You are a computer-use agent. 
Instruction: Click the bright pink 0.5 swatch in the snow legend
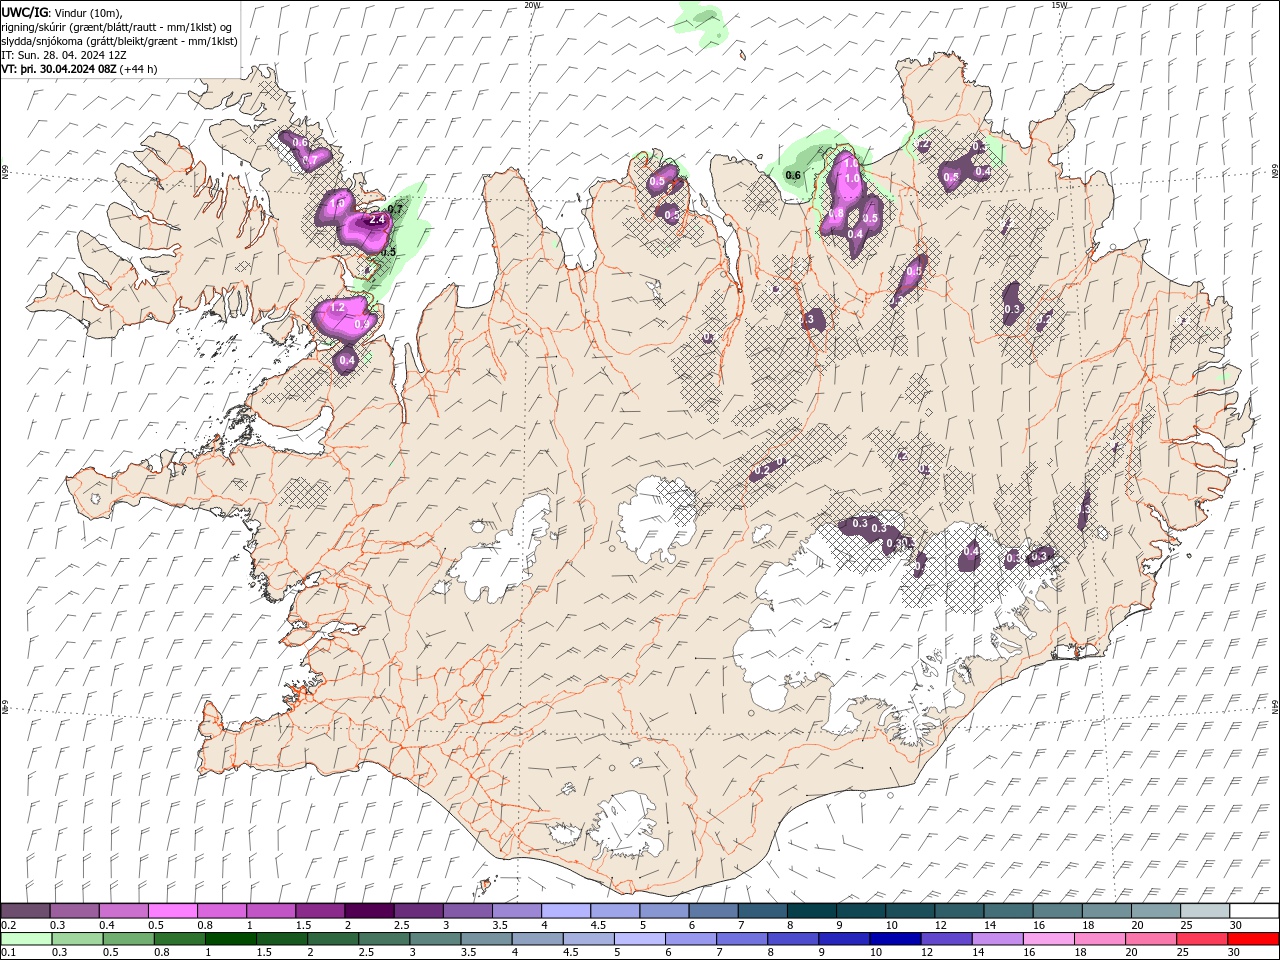pyautogui.click(x=172, y=911)
